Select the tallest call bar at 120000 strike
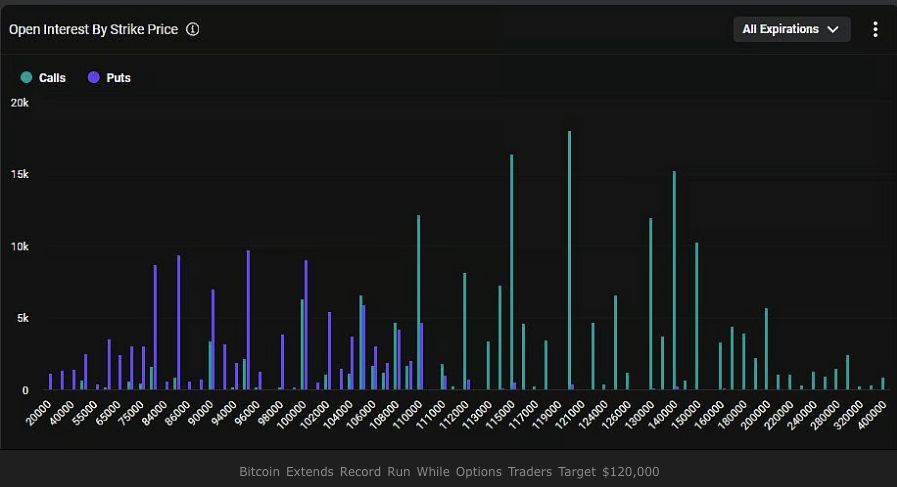897x487 pixels. point(569,260)
